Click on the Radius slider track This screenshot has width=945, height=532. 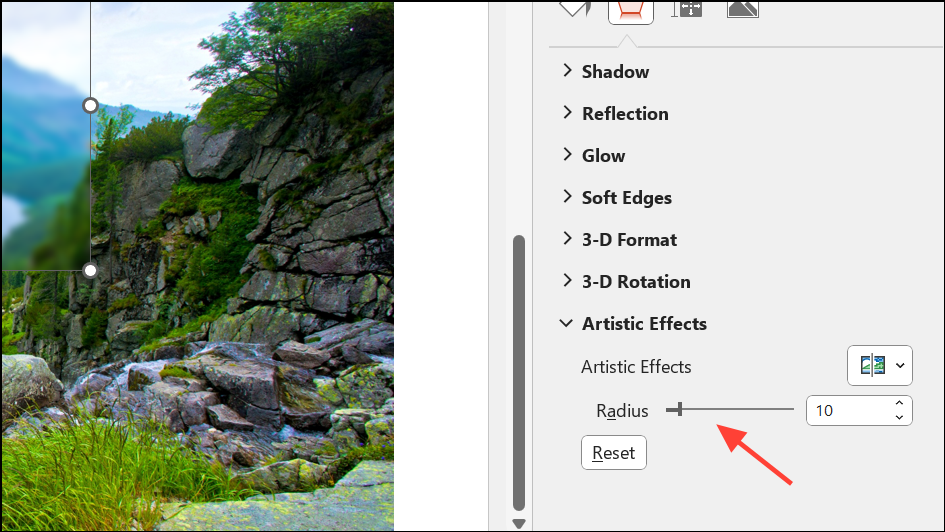tap(730, 410)
